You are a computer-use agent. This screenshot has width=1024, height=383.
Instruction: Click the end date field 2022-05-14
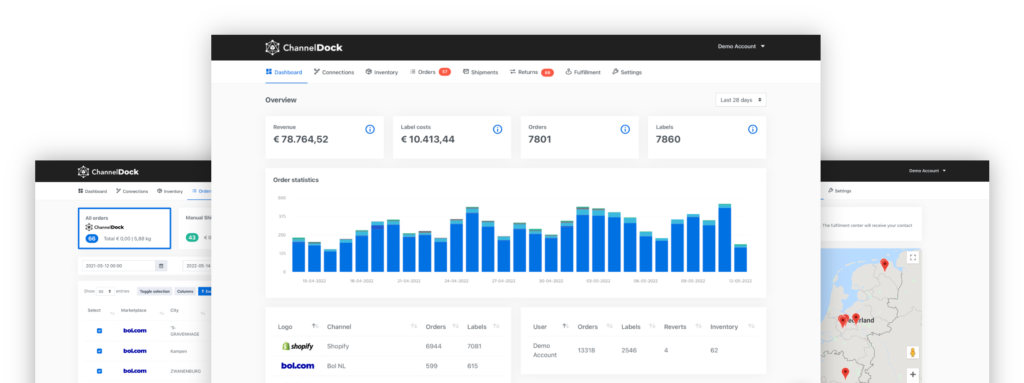(x=197, y=266)
